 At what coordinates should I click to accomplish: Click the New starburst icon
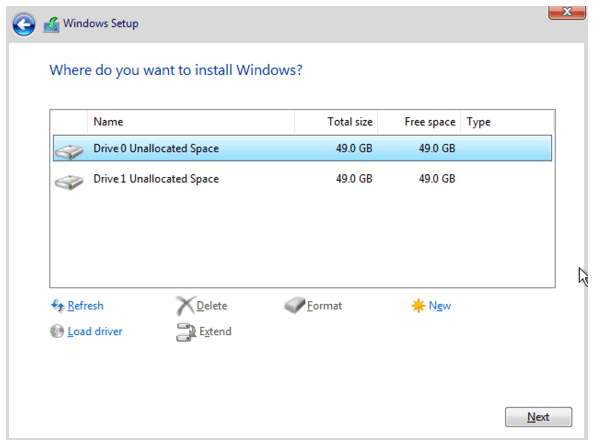(x=418, y=306)
